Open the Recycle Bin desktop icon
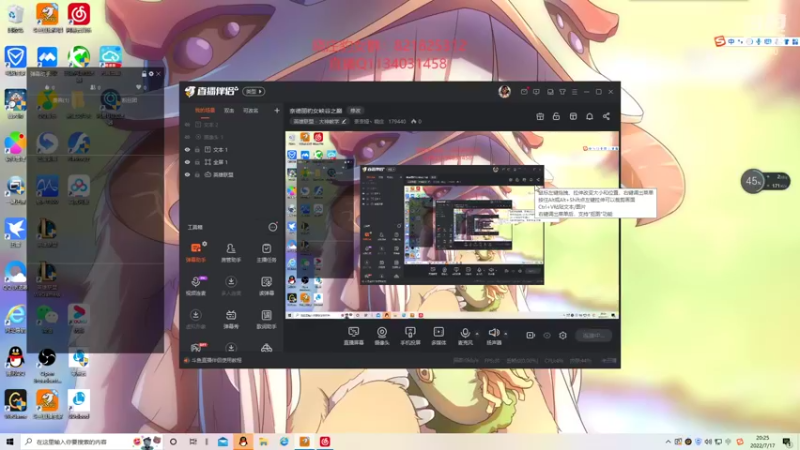800x450 pixels. 15,18
